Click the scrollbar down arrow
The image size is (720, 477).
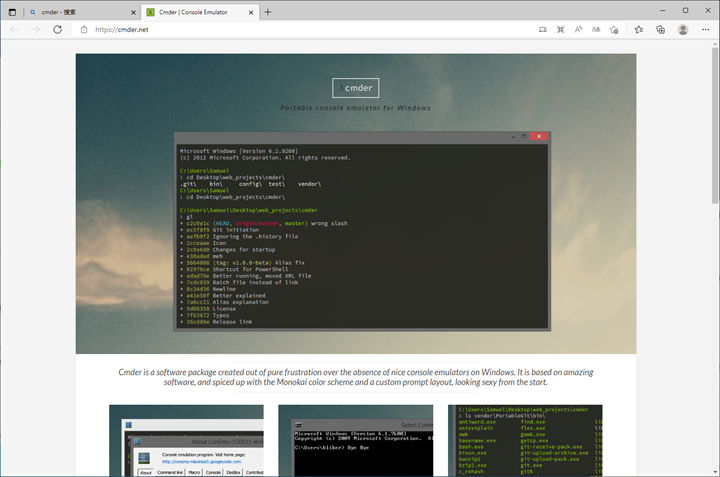(x=715, y=471)
